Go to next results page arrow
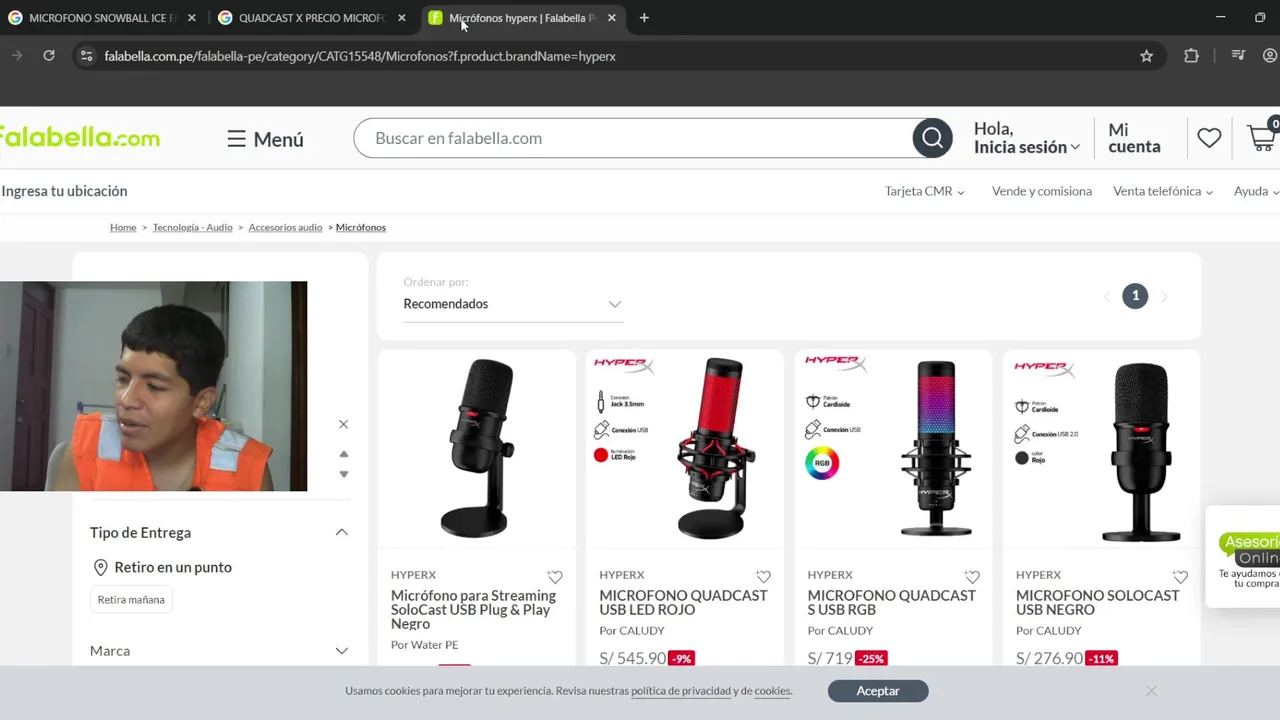The image size is (1280, 720). click(x=1163, y=296)
